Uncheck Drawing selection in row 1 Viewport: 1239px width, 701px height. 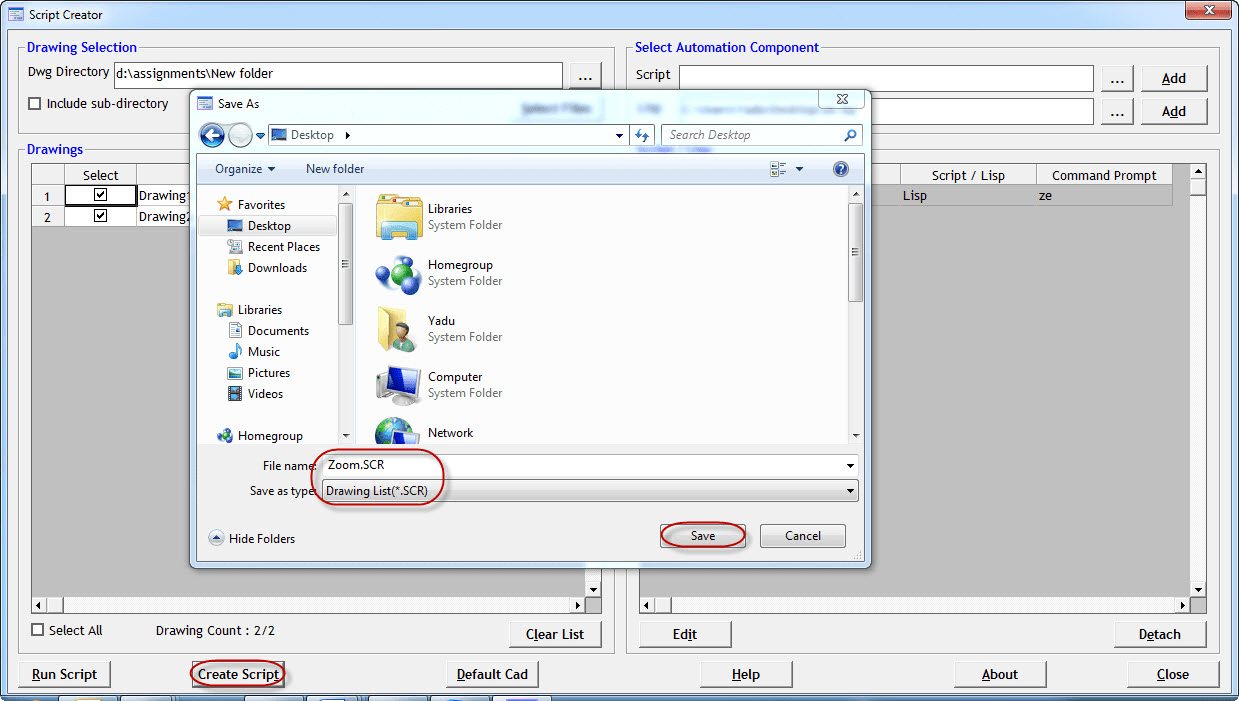pyautogui.click(x=100, y=195)
